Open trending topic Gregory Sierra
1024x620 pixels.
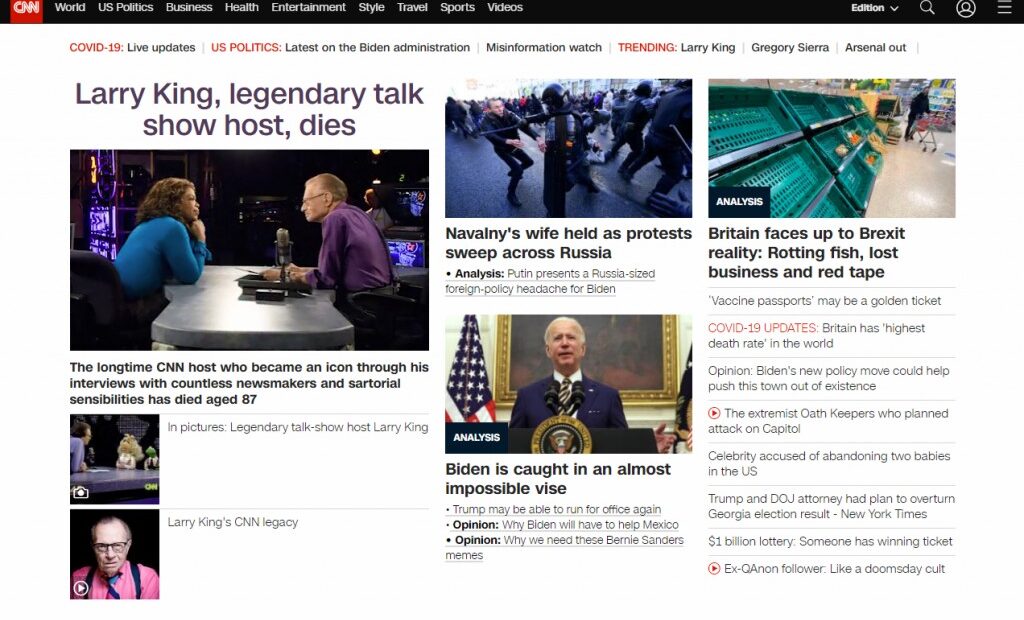pos(790,48)
